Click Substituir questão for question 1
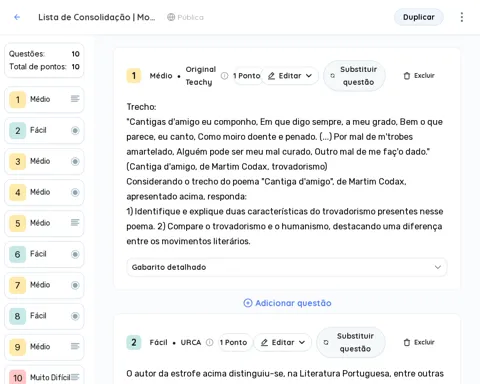Image resolution: width=480 pixels, height=384 pixels. click(354, 76)
